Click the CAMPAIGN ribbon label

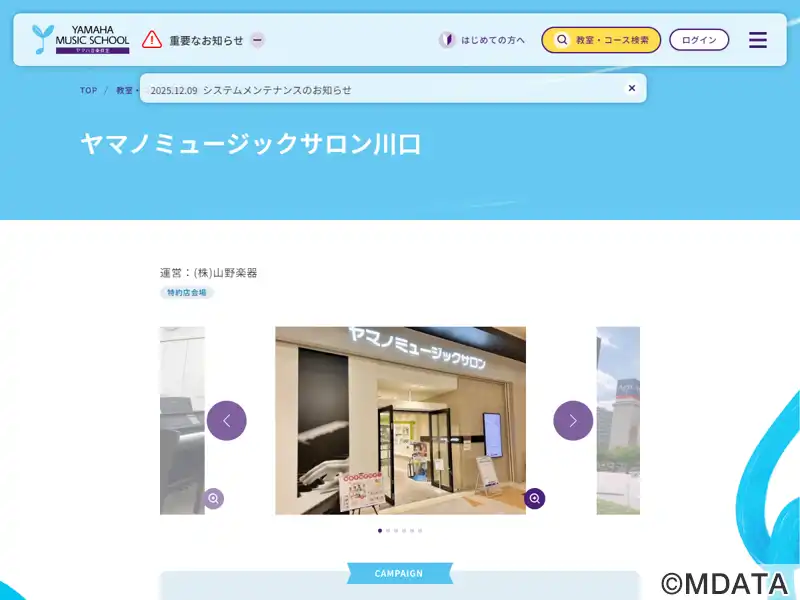pos(399,573)
